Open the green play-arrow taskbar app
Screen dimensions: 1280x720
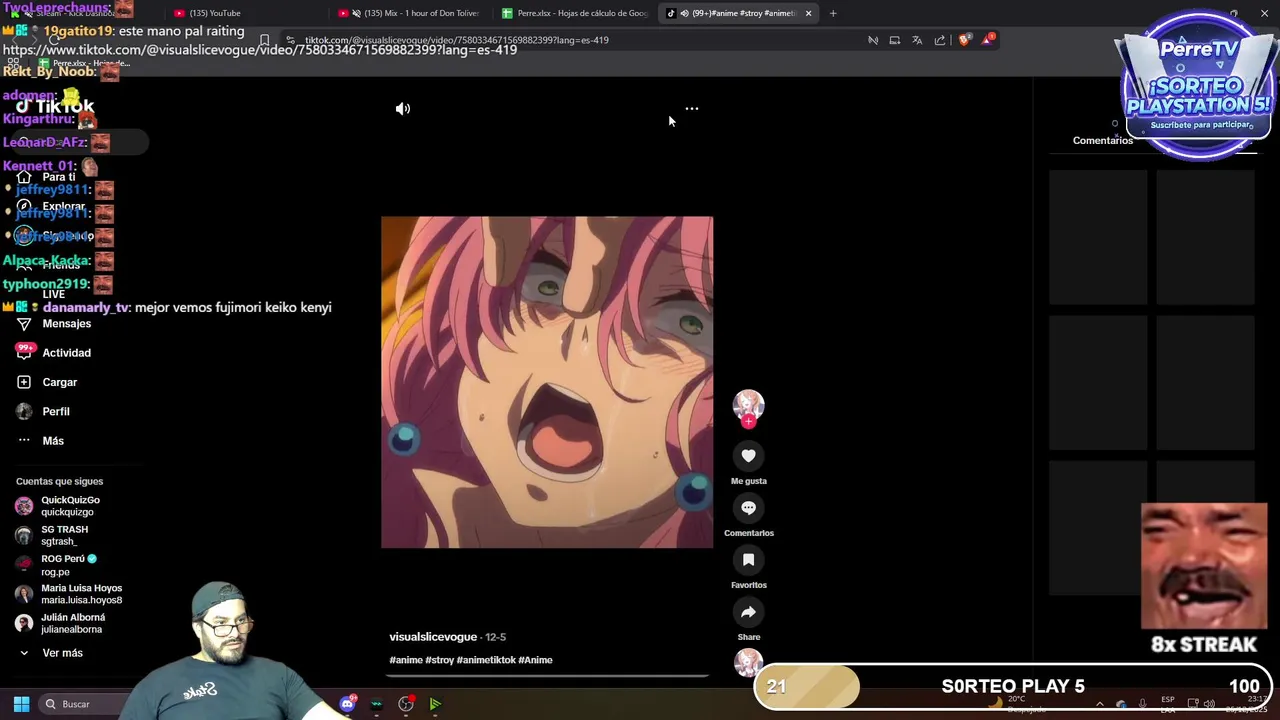pyautogui.click(x=435, y=704)
